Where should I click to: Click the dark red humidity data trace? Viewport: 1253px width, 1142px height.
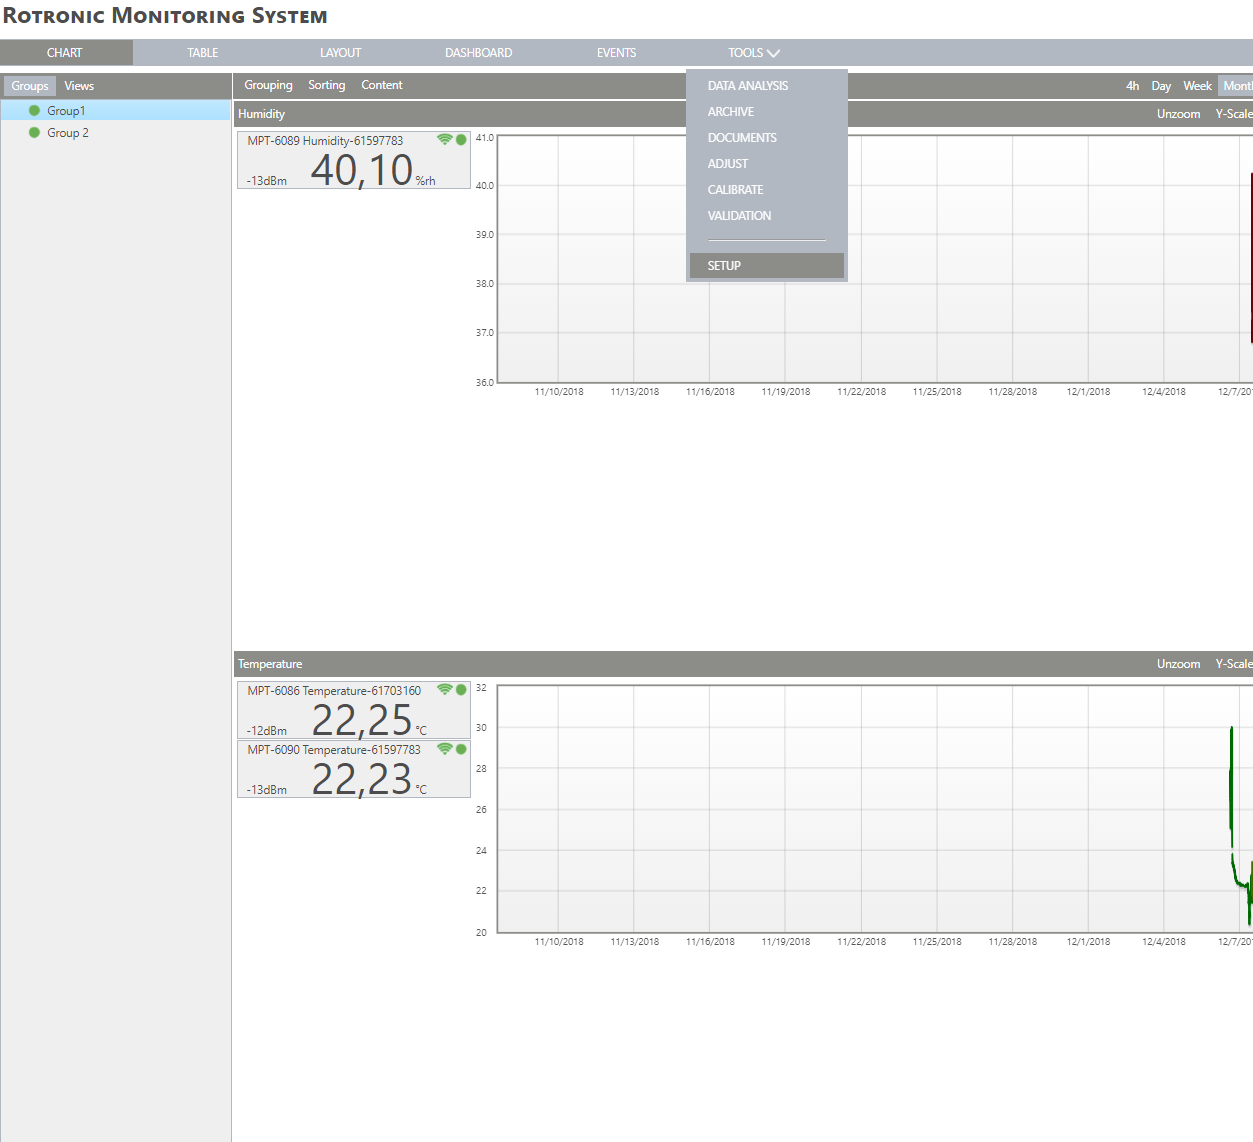click(x=1251, y=258)
